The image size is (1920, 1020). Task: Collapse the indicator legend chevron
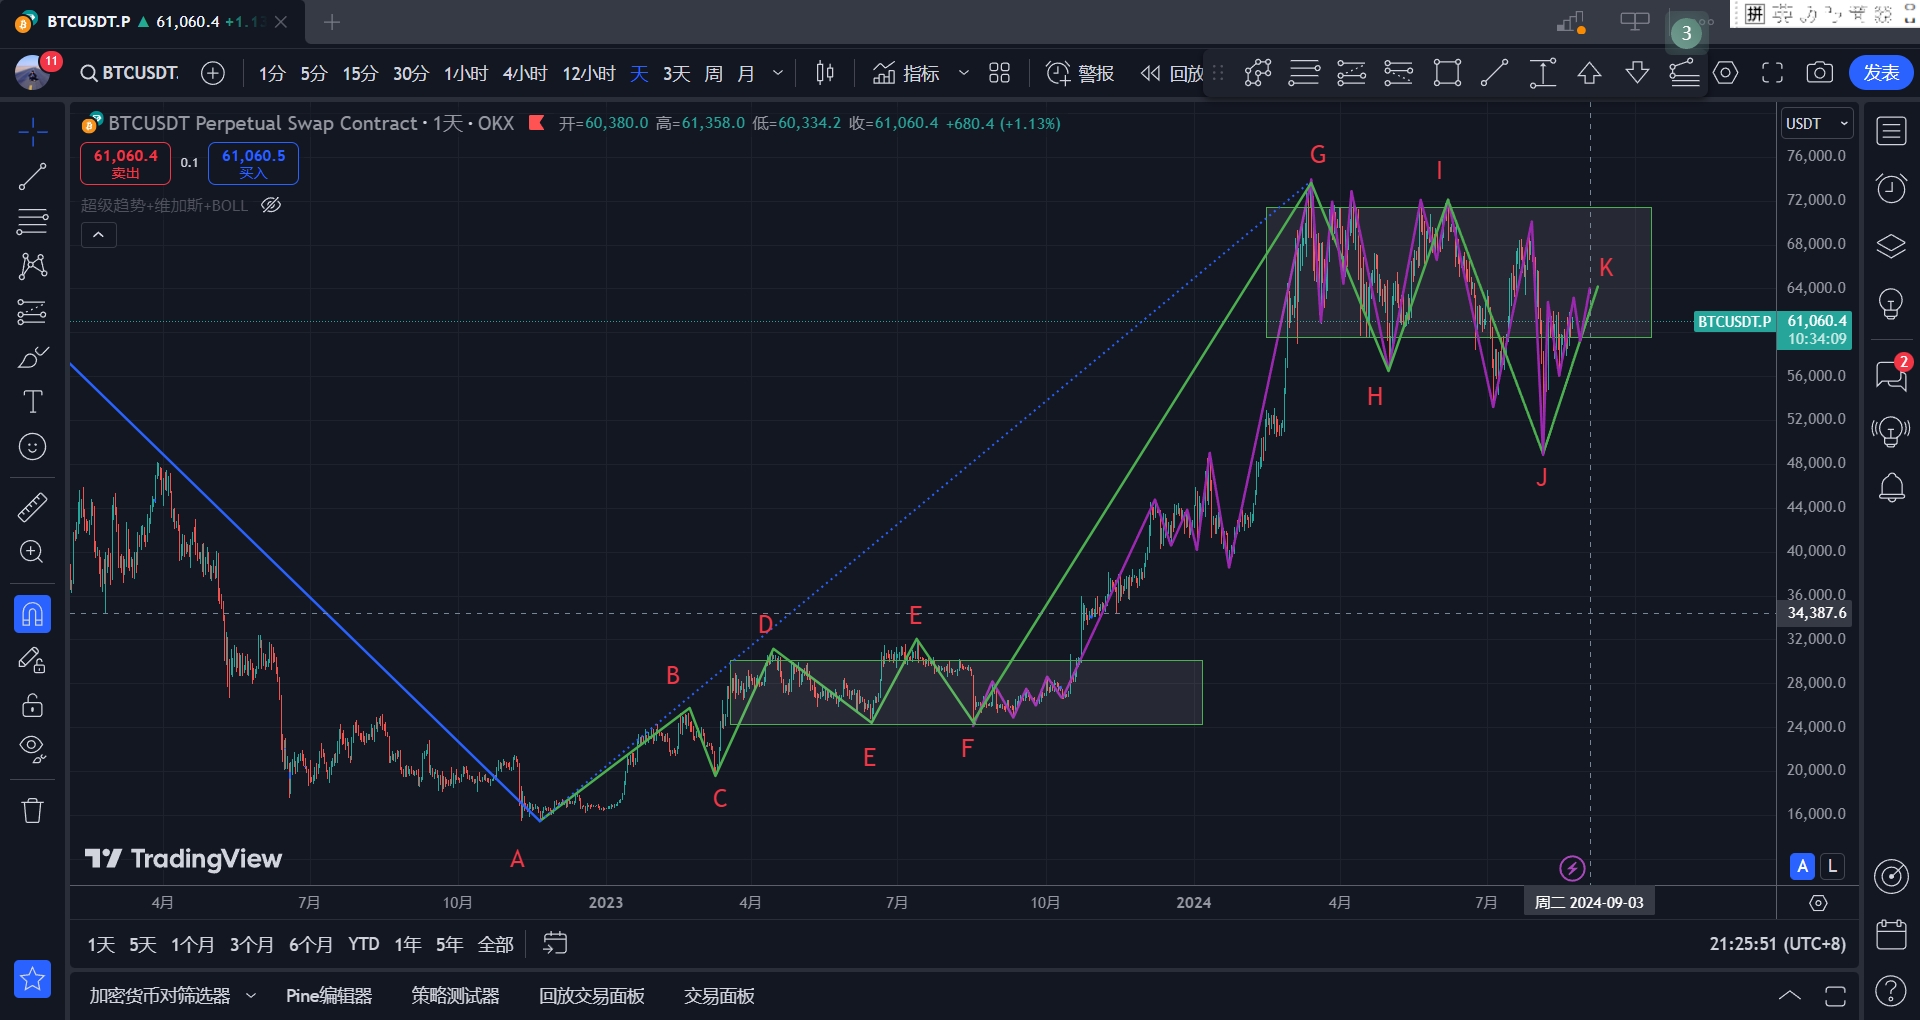pyautogui.click(x=98, y=235)
